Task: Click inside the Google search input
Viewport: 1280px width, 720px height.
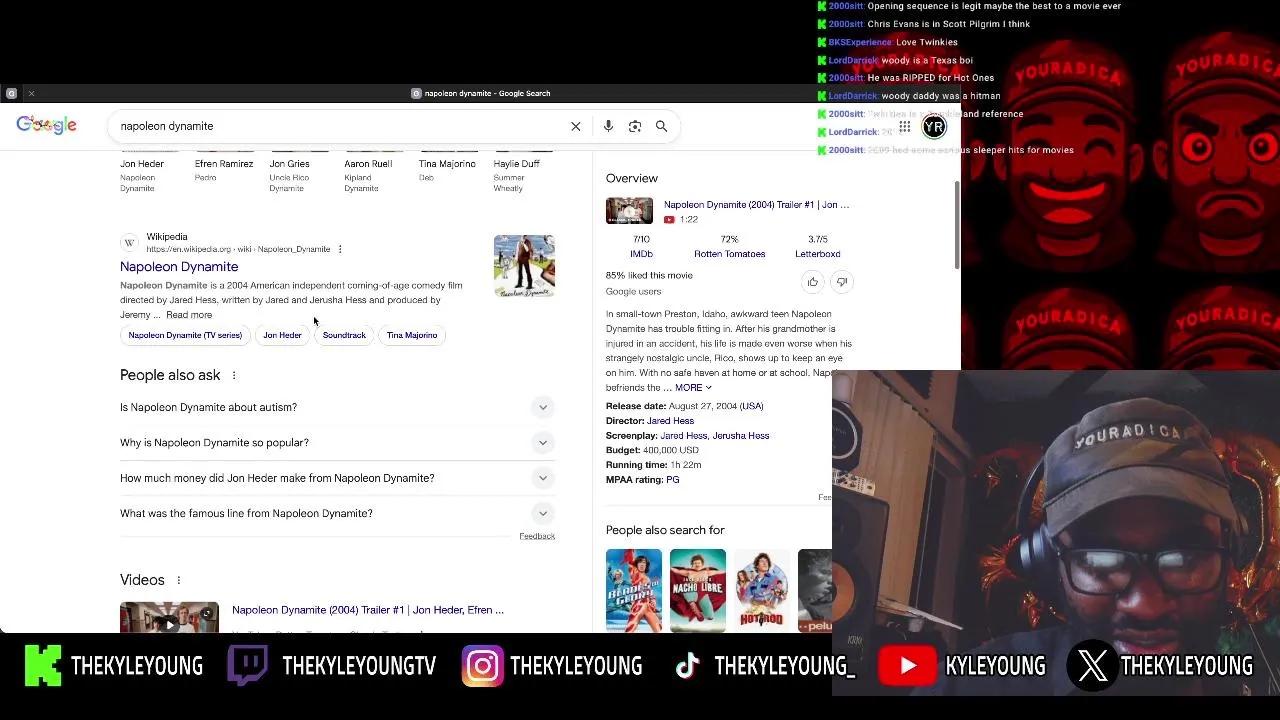Action: (x=340, y=126)
